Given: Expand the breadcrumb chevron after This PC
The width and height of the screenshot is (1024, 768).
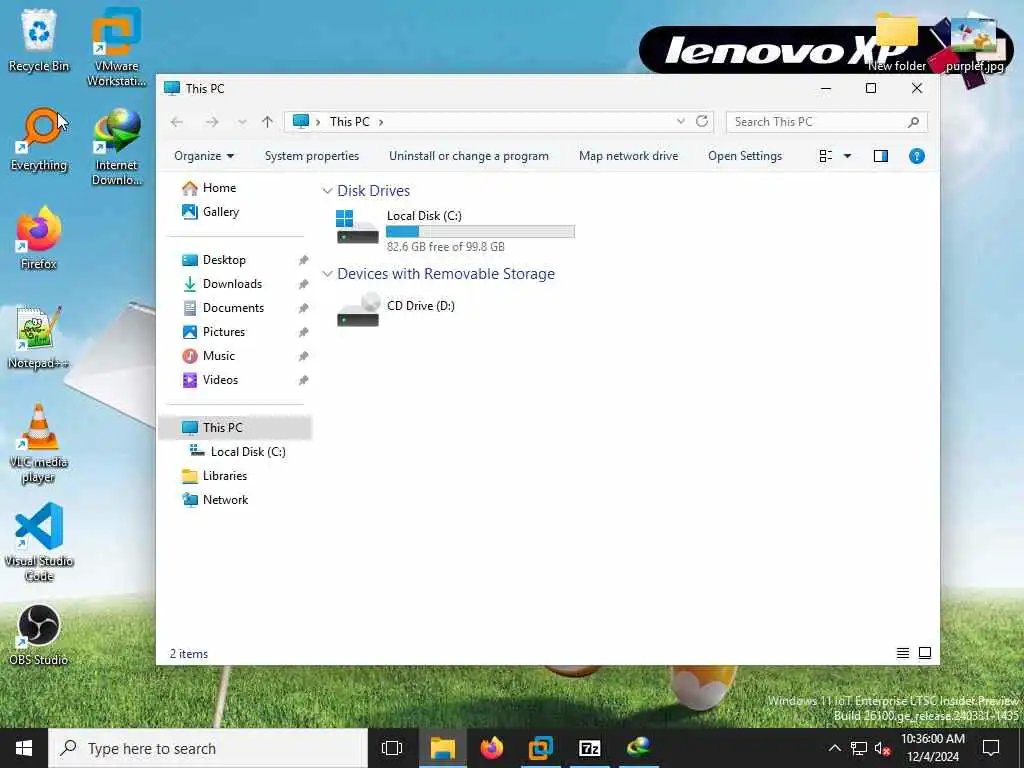Looking at the screenshot, I should click(381, 122).
